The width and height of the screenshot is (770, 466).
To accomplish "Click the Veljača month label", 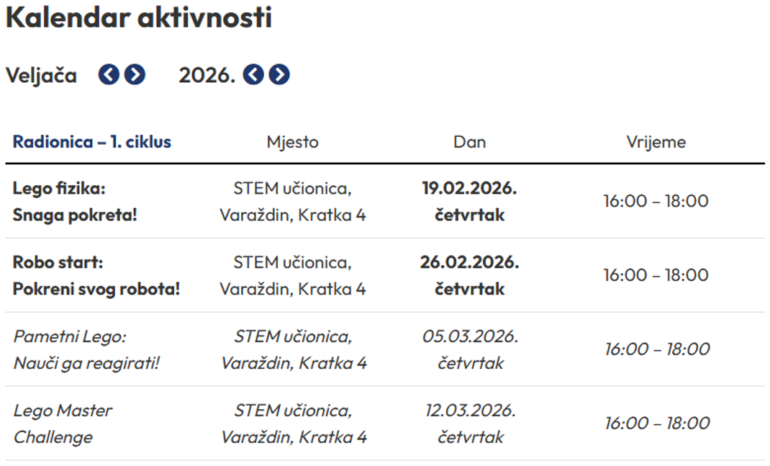I will click(x=42, y=75).
